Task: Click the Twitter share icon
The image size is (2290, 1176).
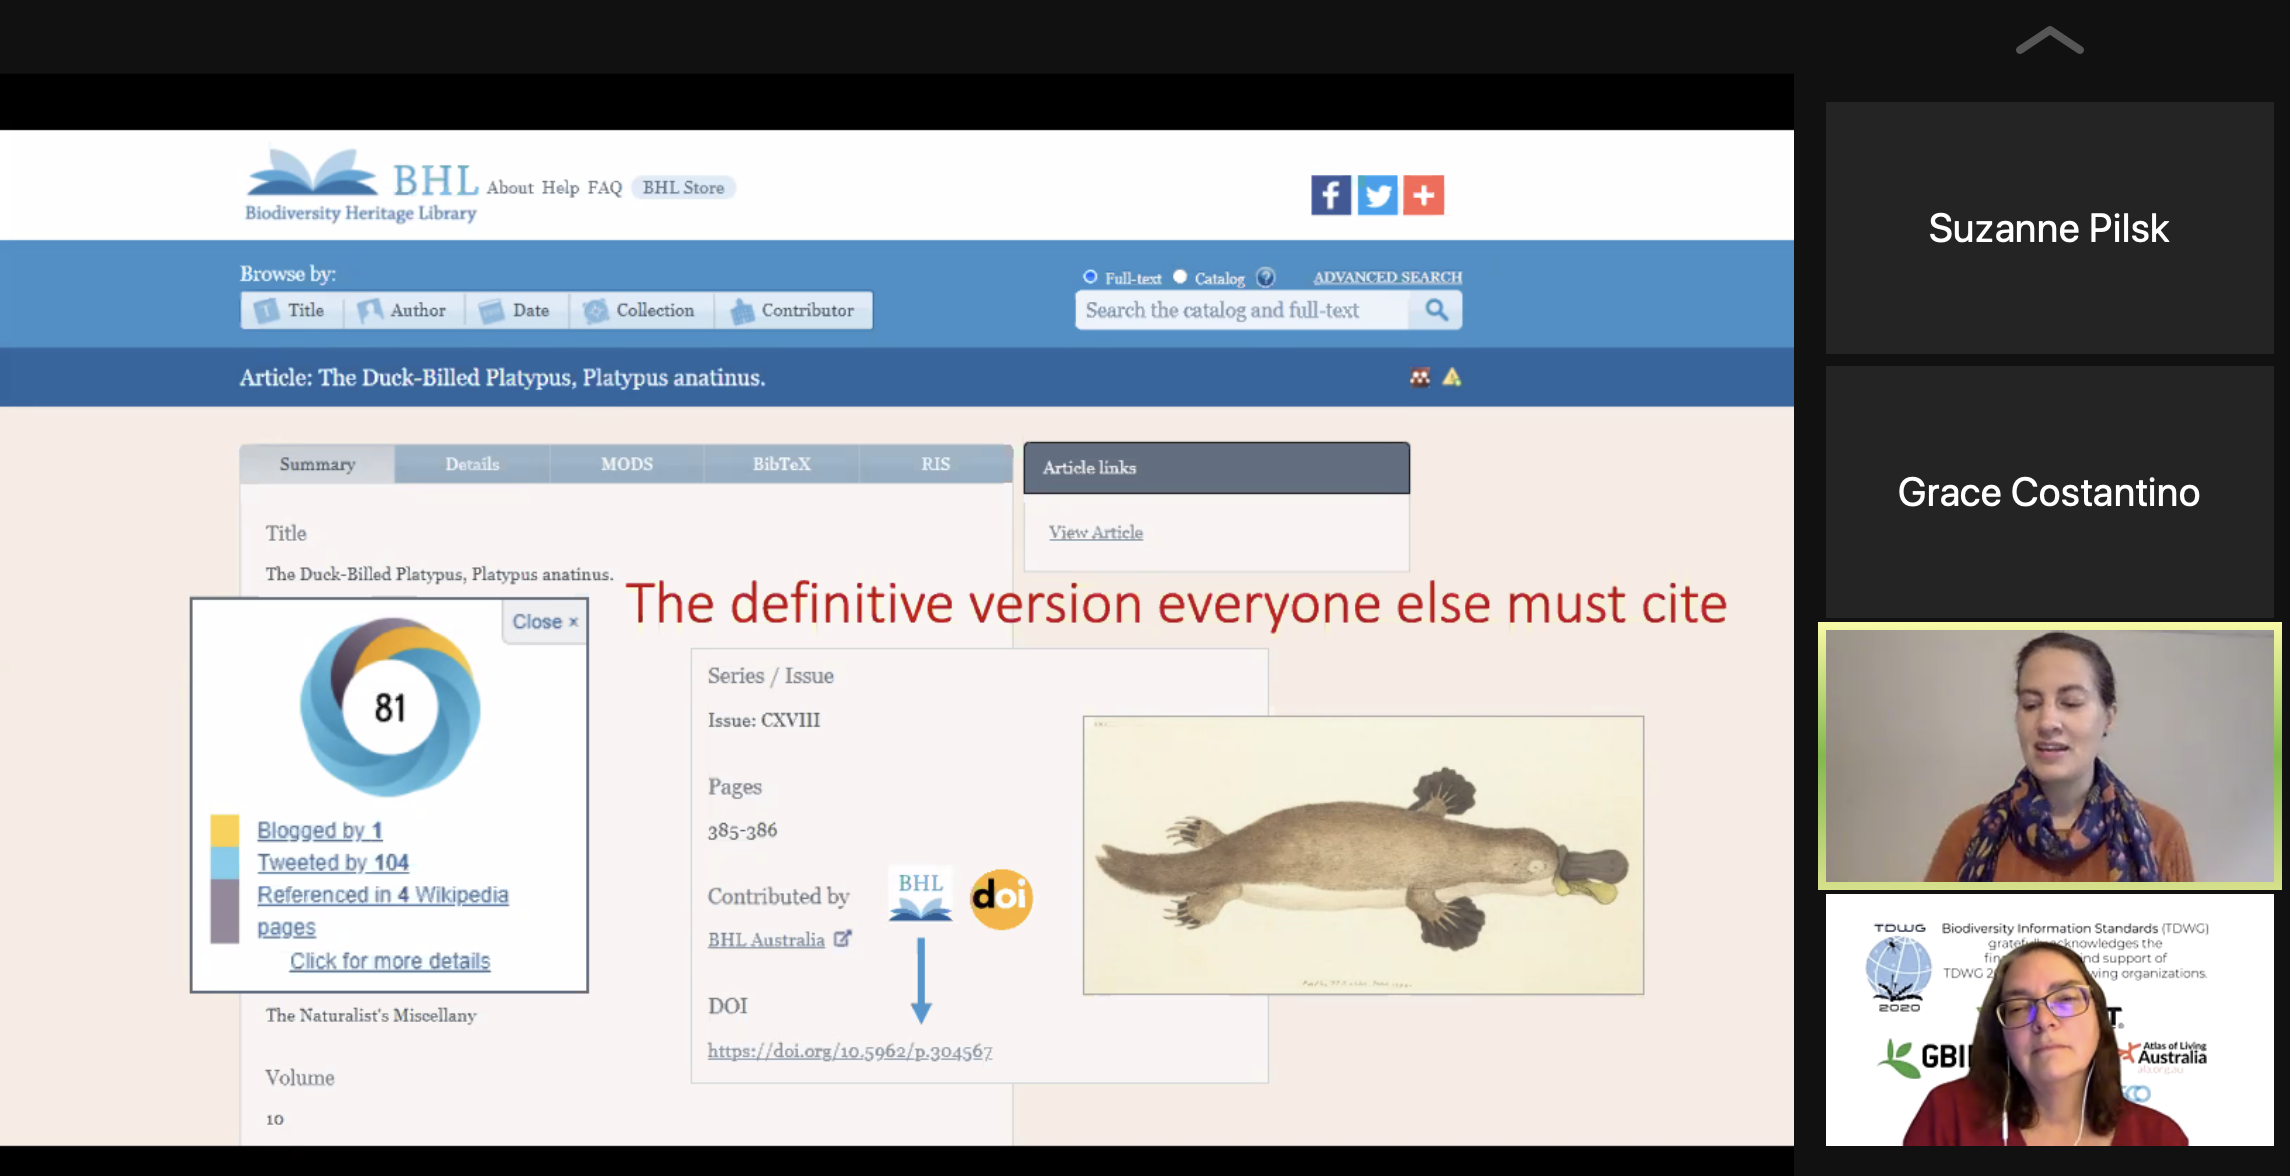Action: pos(1377,195)
